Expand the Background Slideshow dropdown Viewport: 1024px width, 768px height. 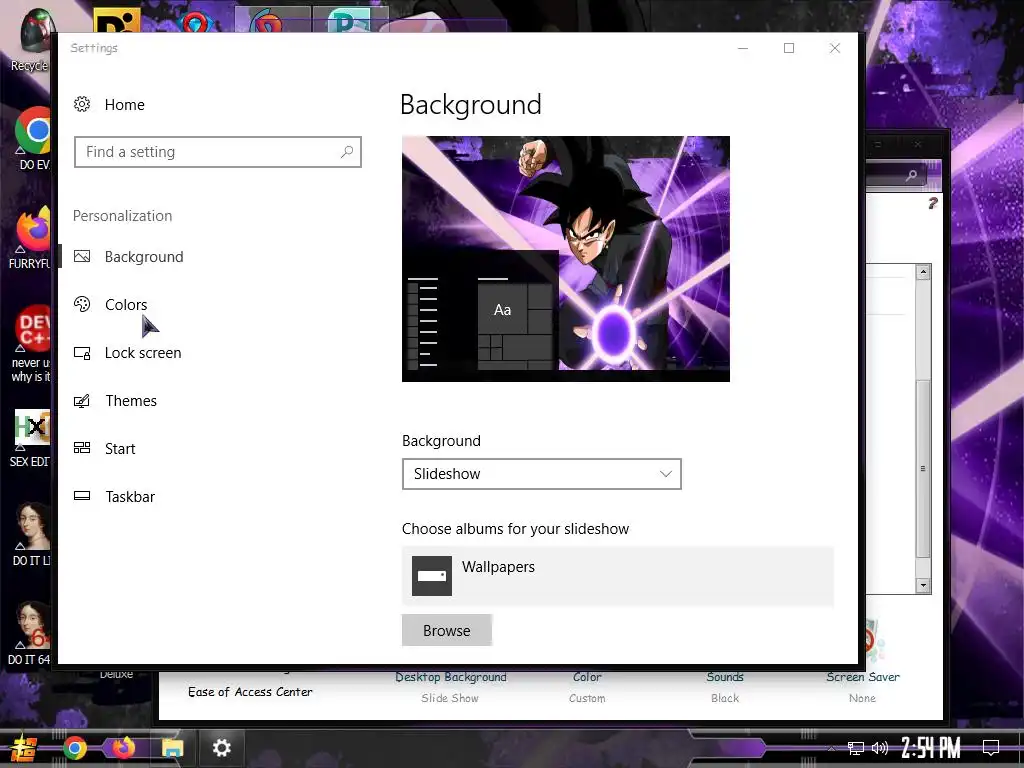click(541, 474)
